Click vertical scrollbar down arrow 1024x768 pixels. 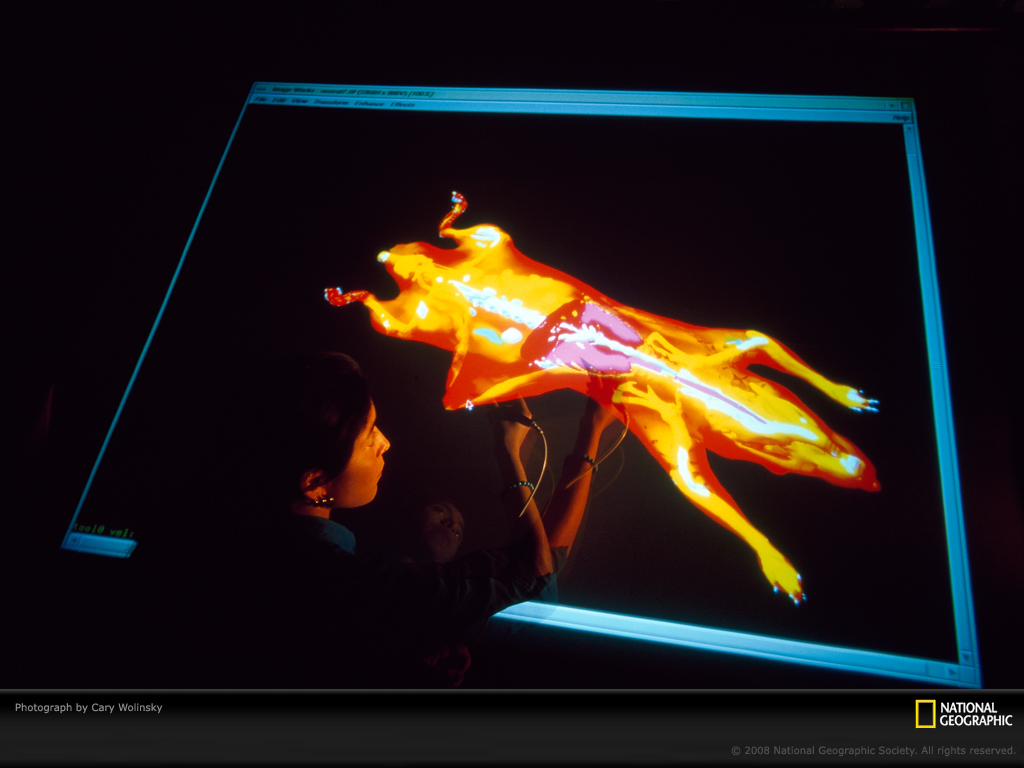tap(966, 657)
